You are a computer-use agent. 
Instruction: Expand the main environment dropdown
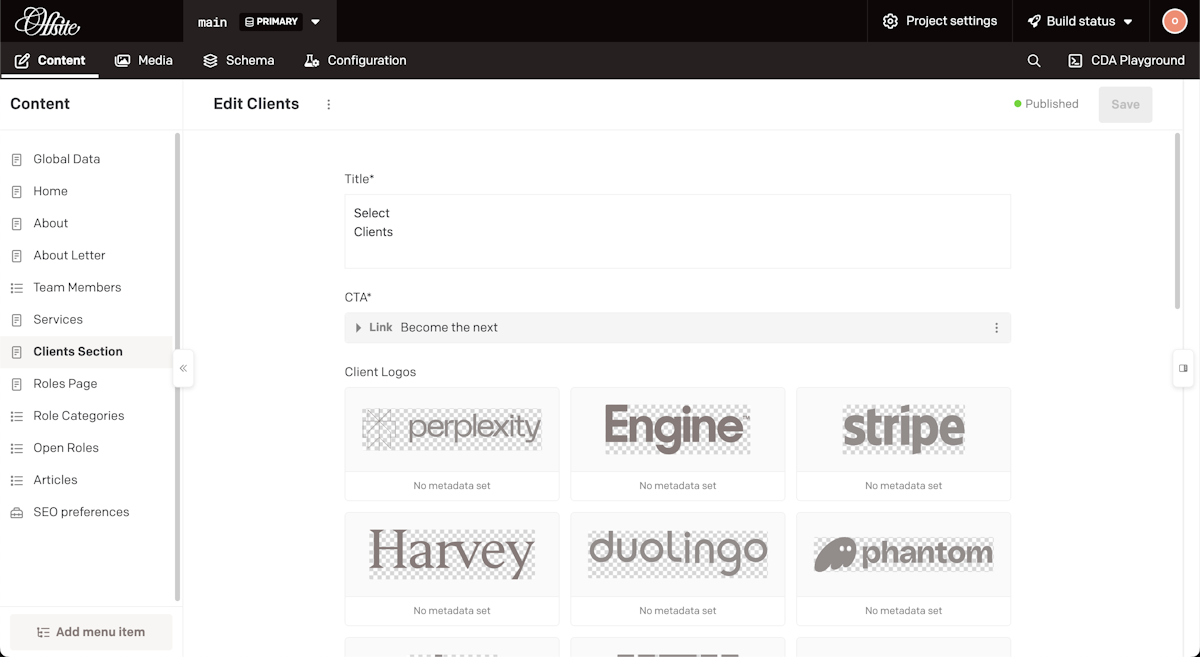coord(316,22)
